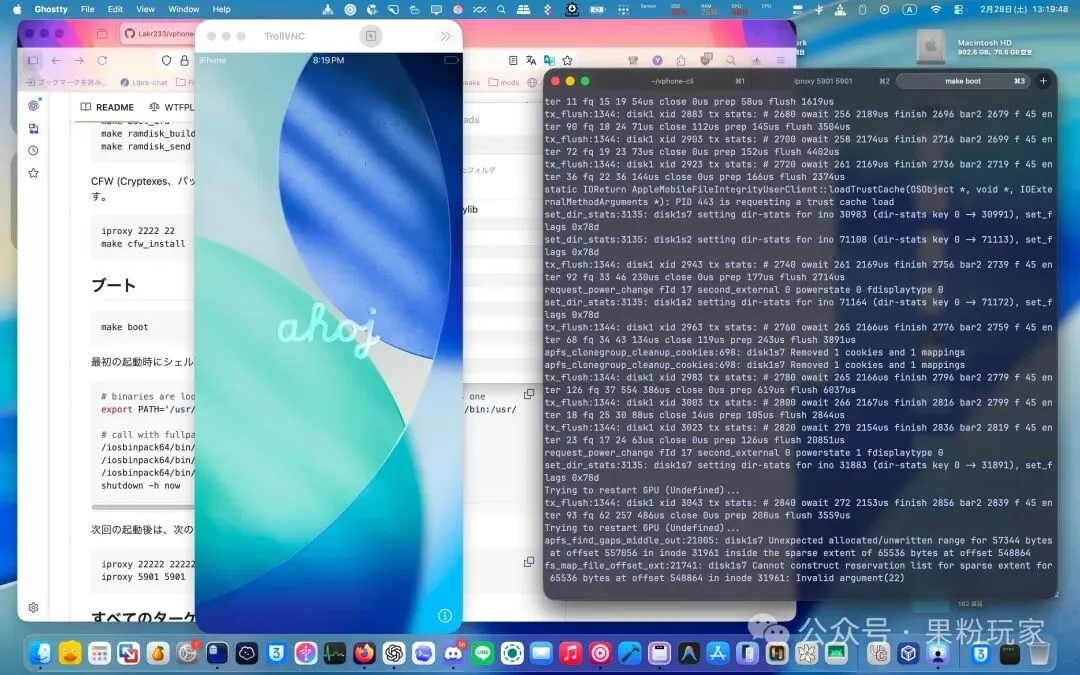Go forward in the browser
The image size is (1080, 675).
coord(79,61)
